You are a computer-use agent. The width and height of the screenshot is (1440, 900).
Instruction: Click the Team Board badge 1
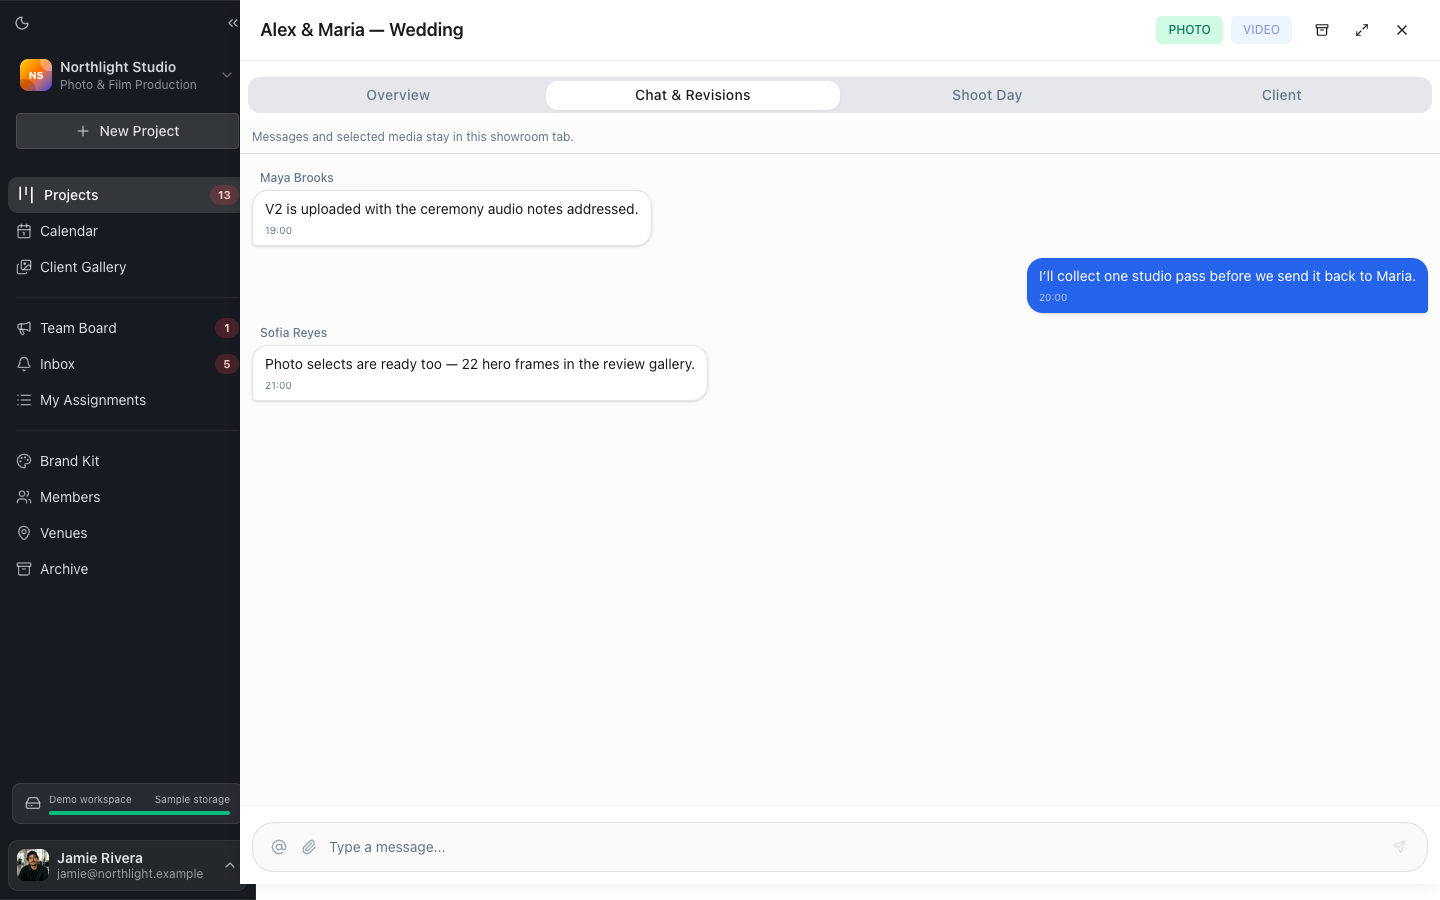(227, 328)
